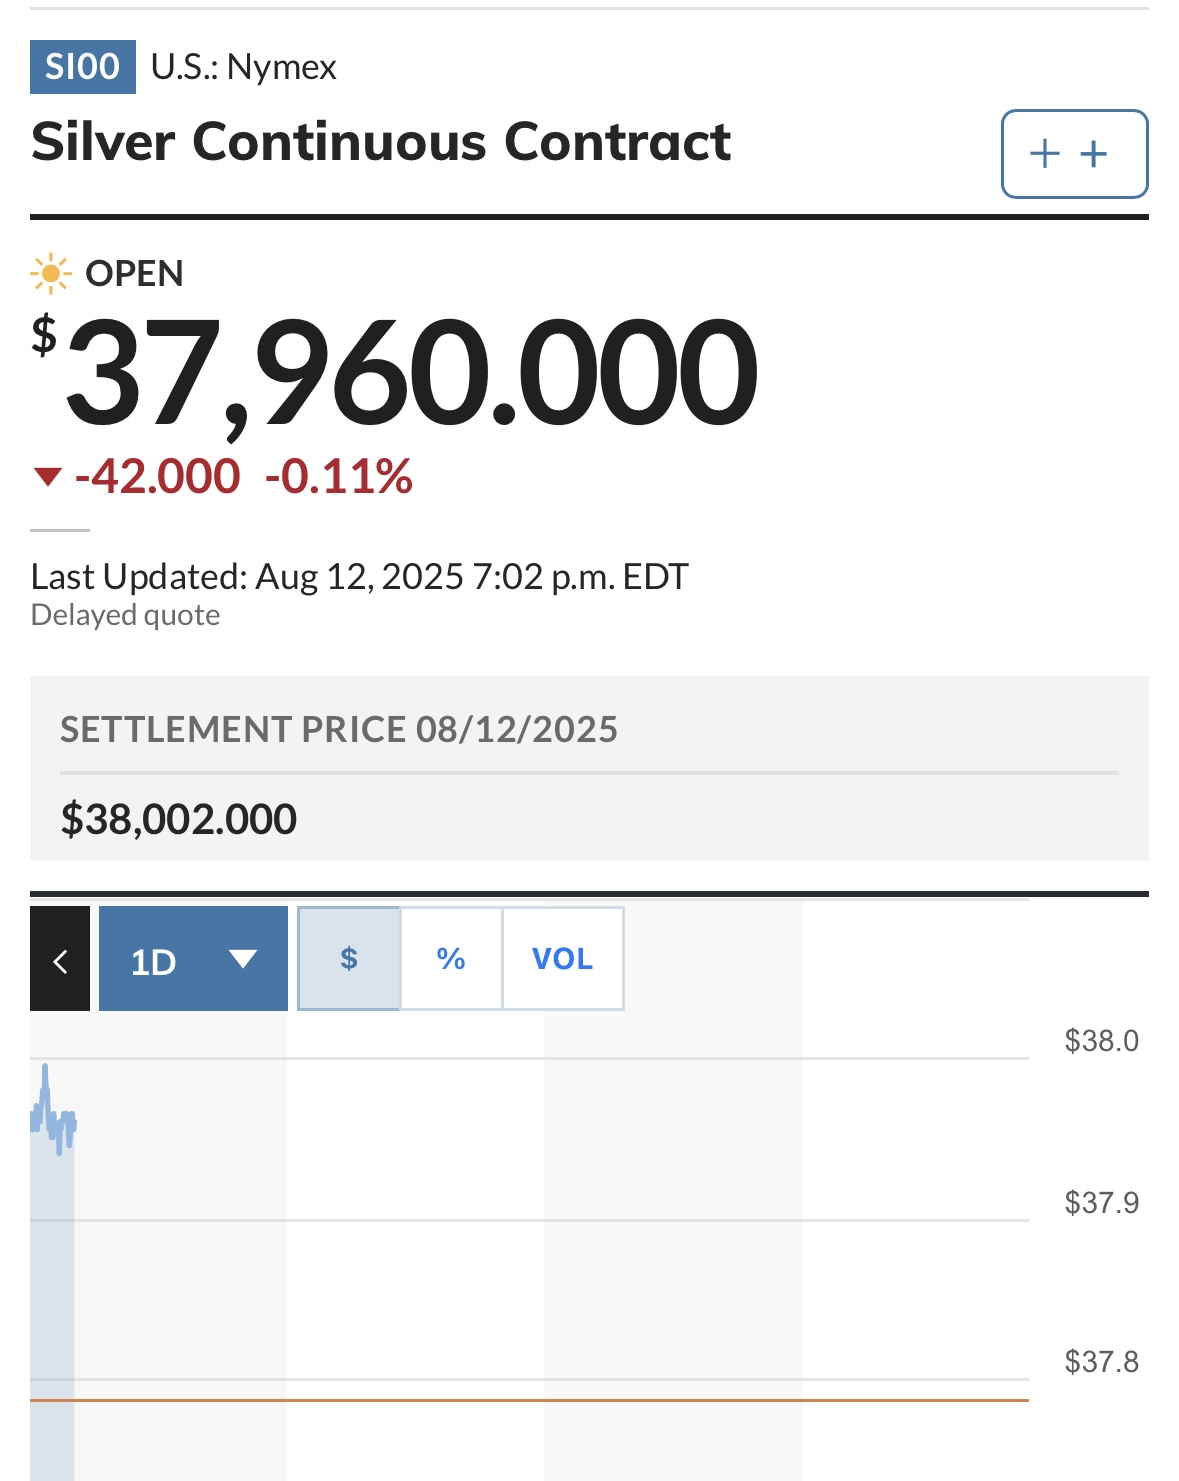Viewport: 1179px width, 1481px height.
Task: Add Silver contract to watchlist via plus button
Action: [1074, 154]
